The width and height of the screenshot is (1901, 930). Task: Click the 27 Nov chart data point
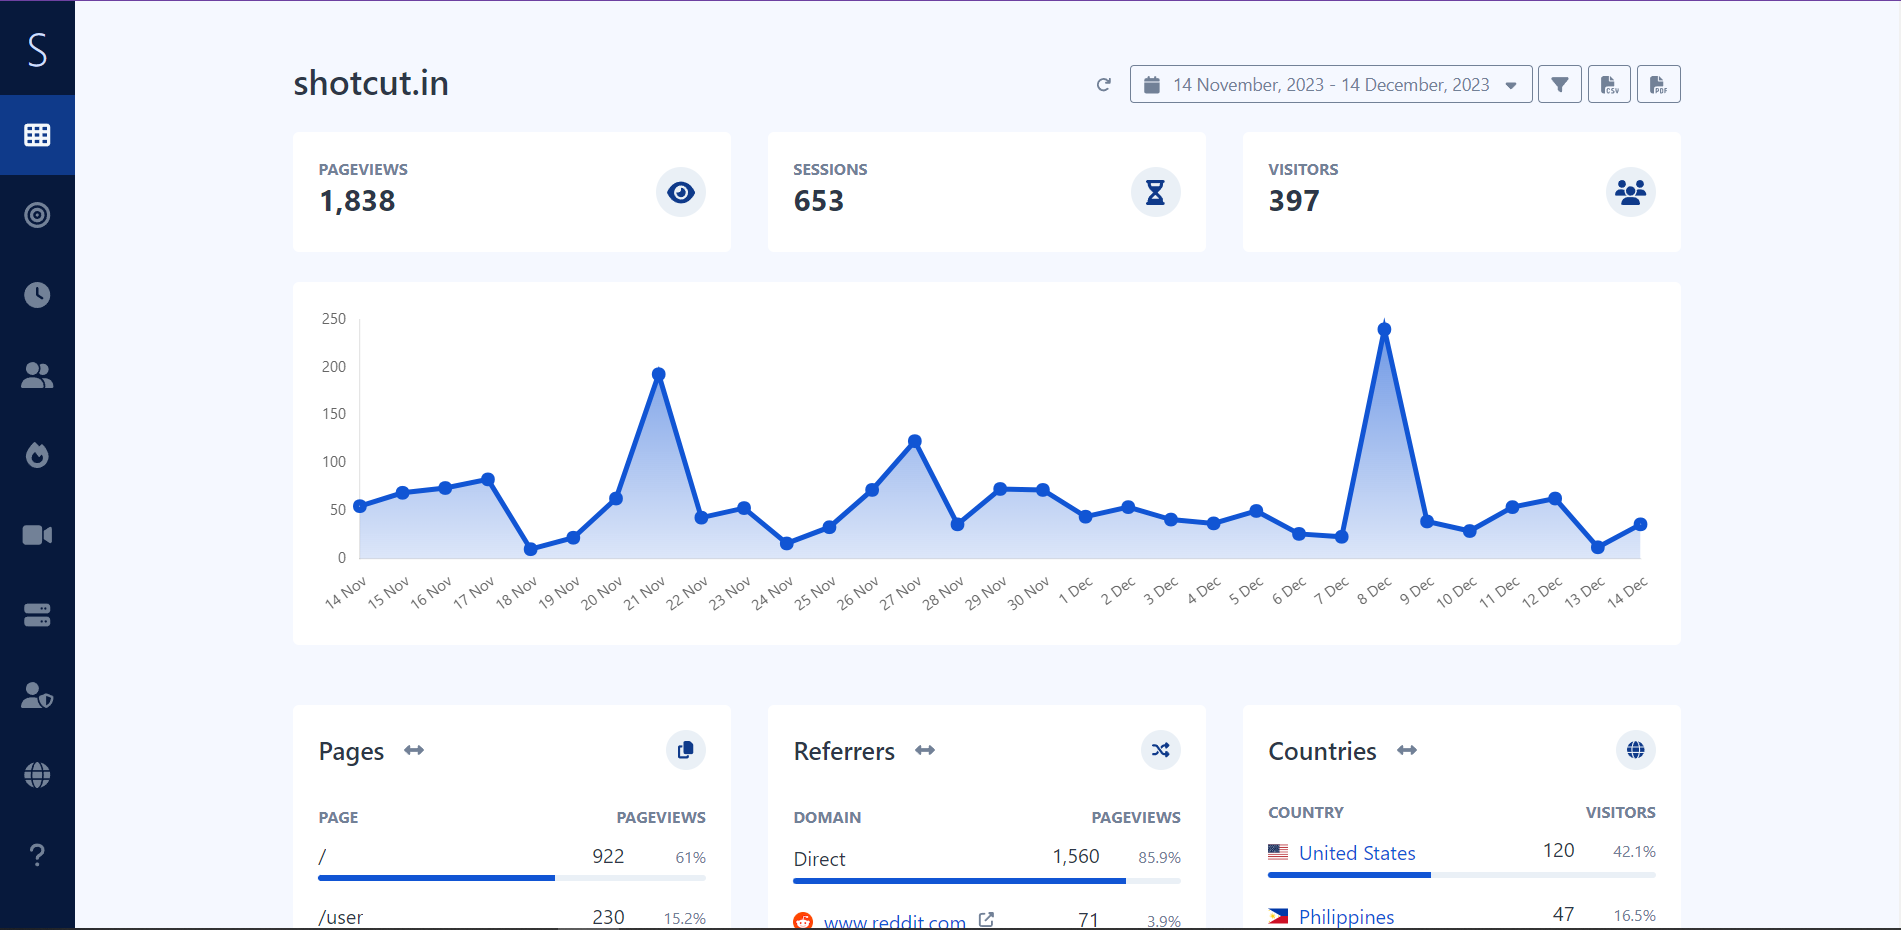914,441
